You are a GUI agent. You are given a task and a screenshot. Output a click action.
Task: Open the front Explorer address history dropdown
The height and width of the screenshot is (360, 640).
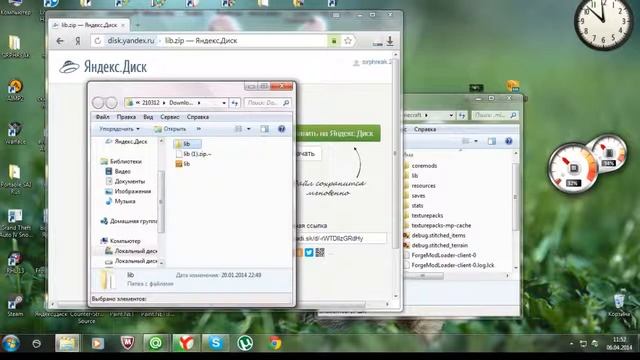224,103
